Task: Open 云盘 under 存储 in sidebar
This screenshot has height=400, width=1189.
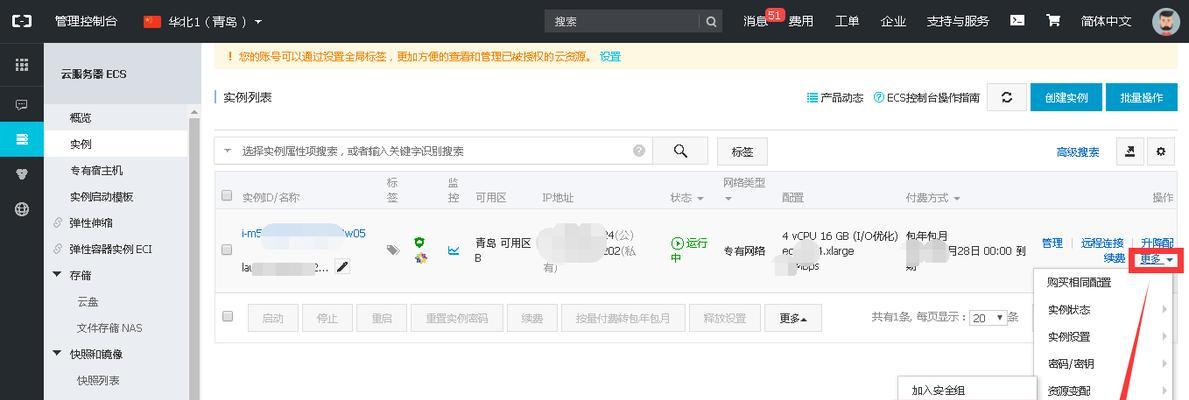Action: click(88, 302)
